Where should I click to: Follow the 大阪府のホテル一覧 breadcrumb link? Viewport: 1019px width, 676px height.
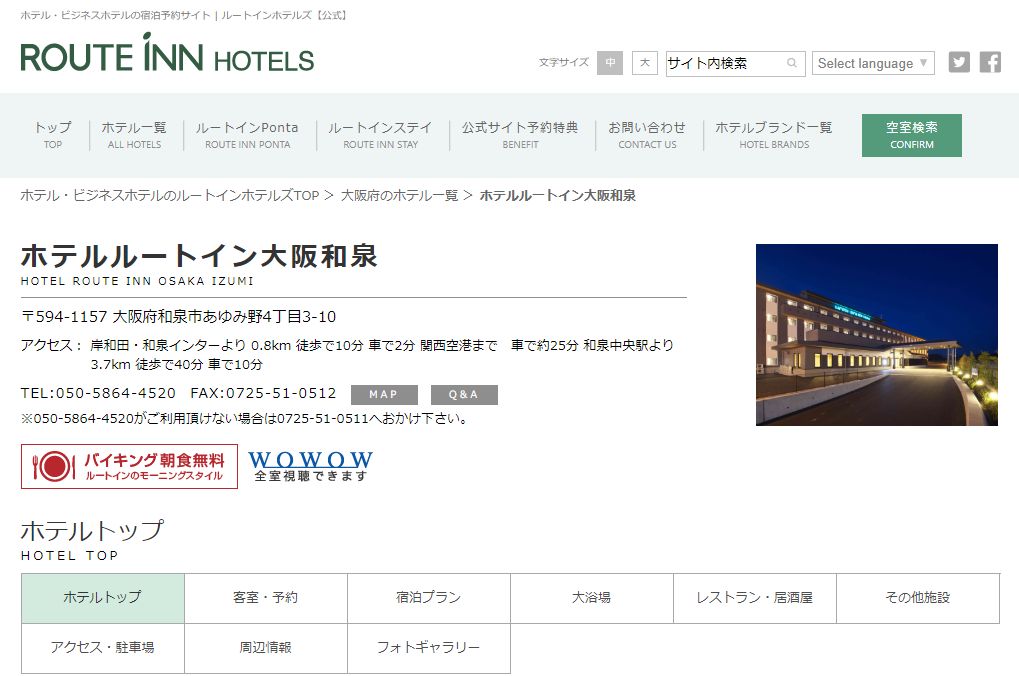click(400, 195)
